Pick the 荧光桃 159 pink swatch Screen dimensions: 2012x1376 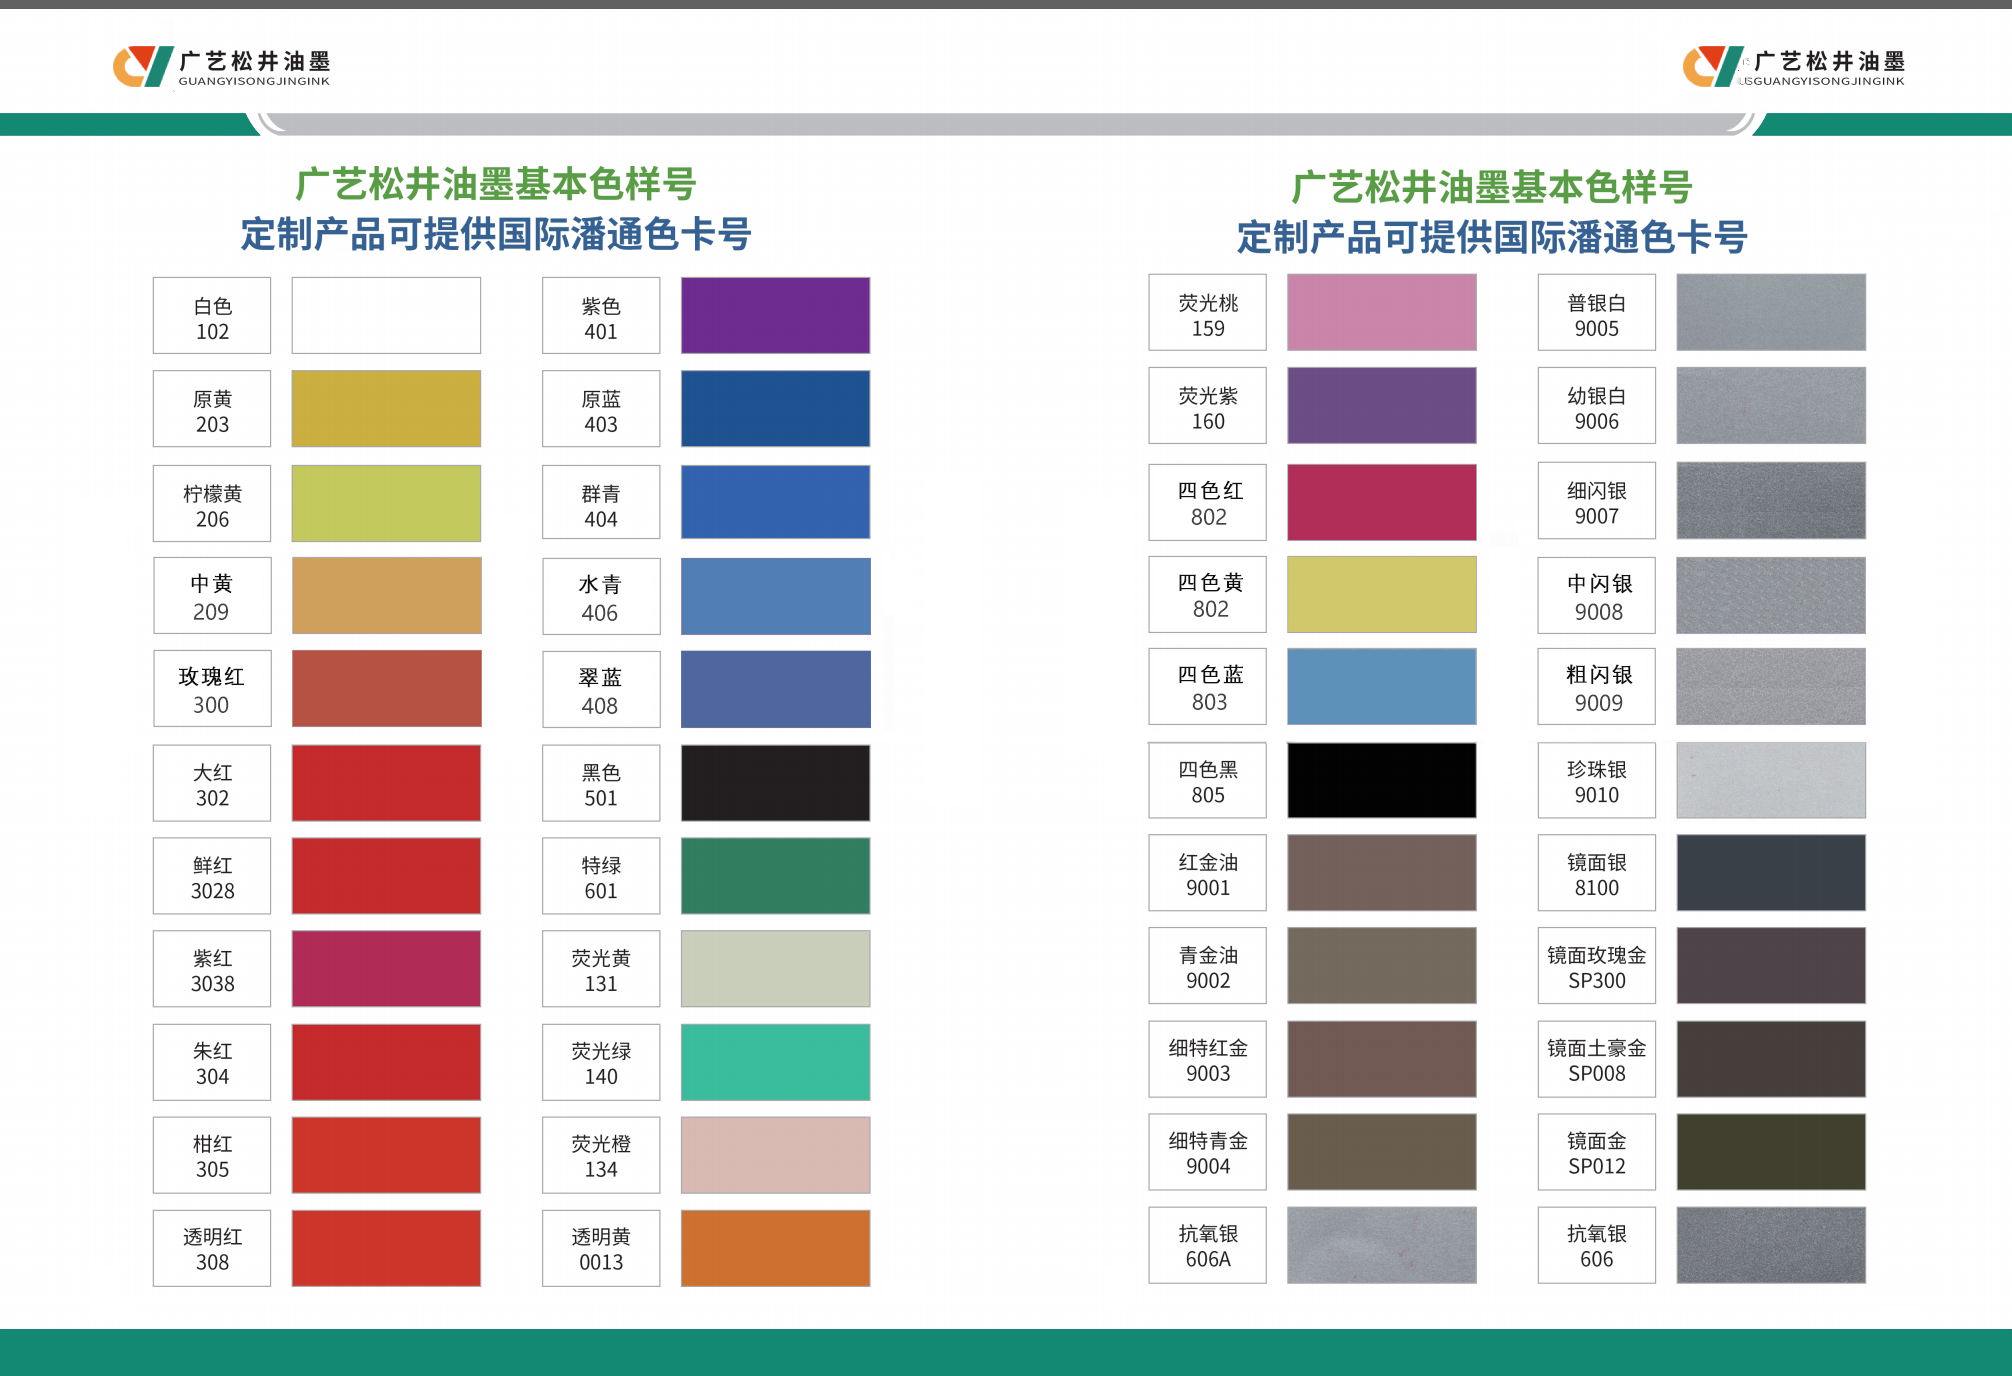click(x=1381, y=312)
